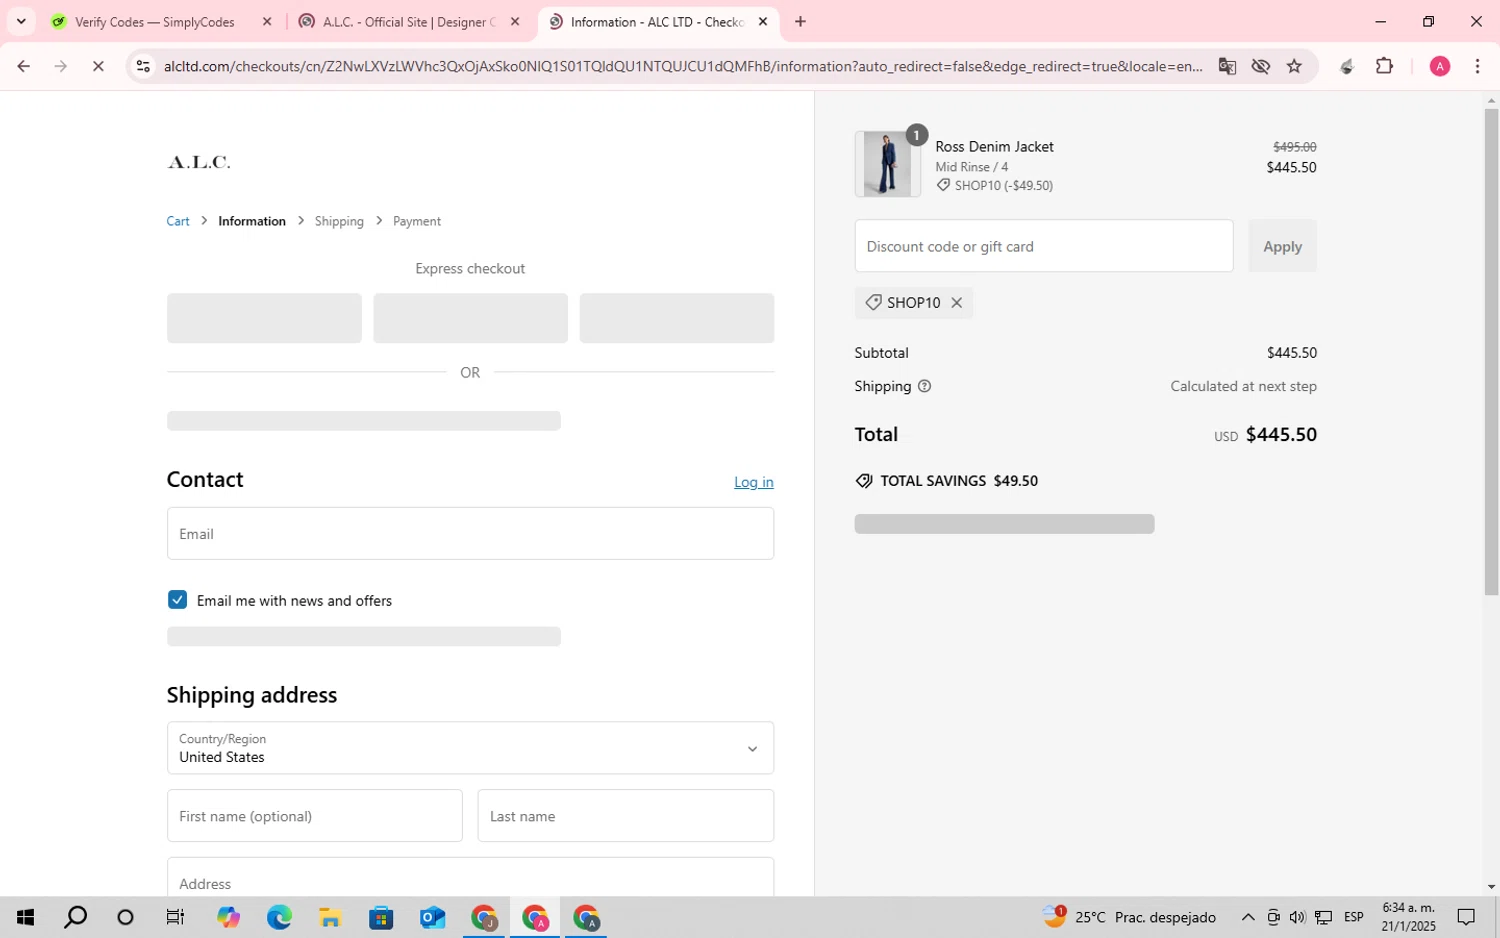The image size is (1500, 938).
Task: Click the A.L.C. logo
Action: [198, 162]
